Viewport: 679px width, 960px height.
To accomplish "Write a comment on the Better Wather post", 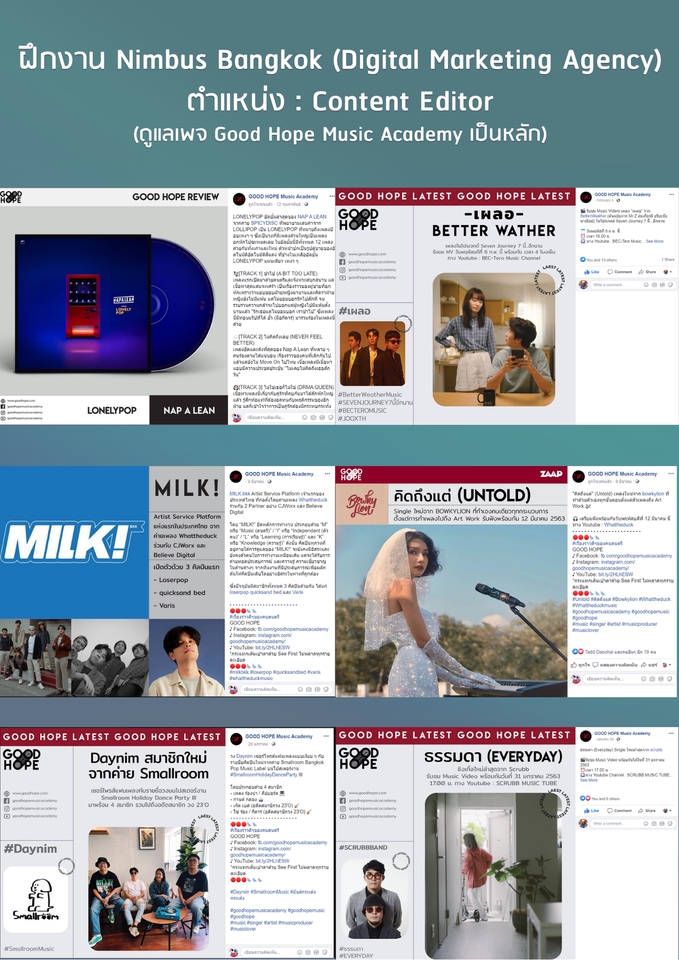I will 634,285.
